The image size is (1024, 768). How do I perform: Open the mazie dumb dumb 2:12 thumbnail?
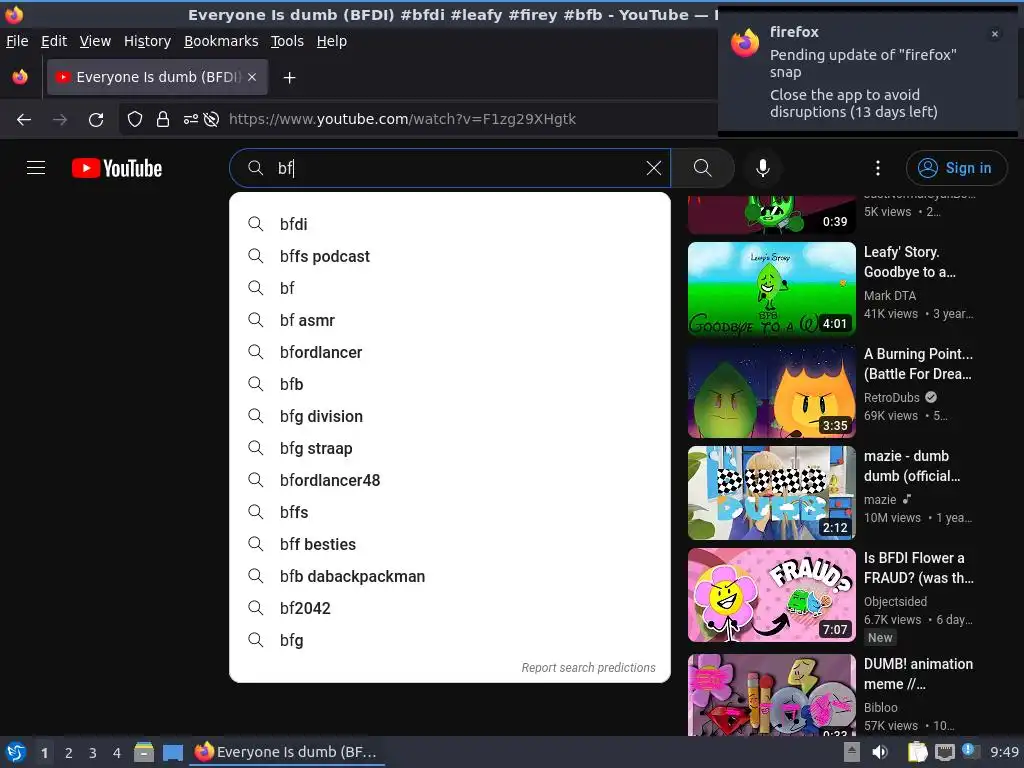pyautogui.click(x=771, y=492)
